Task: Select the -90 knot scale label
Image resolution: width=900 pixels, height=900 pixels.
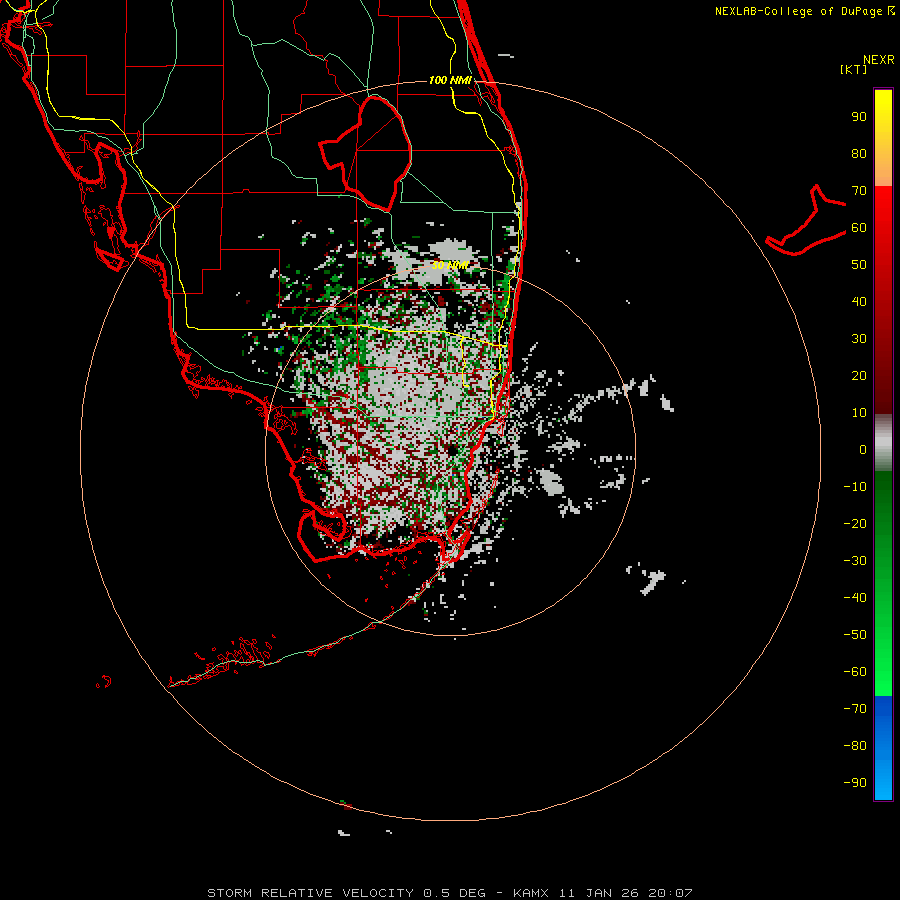Action: [x=855, y=783]
